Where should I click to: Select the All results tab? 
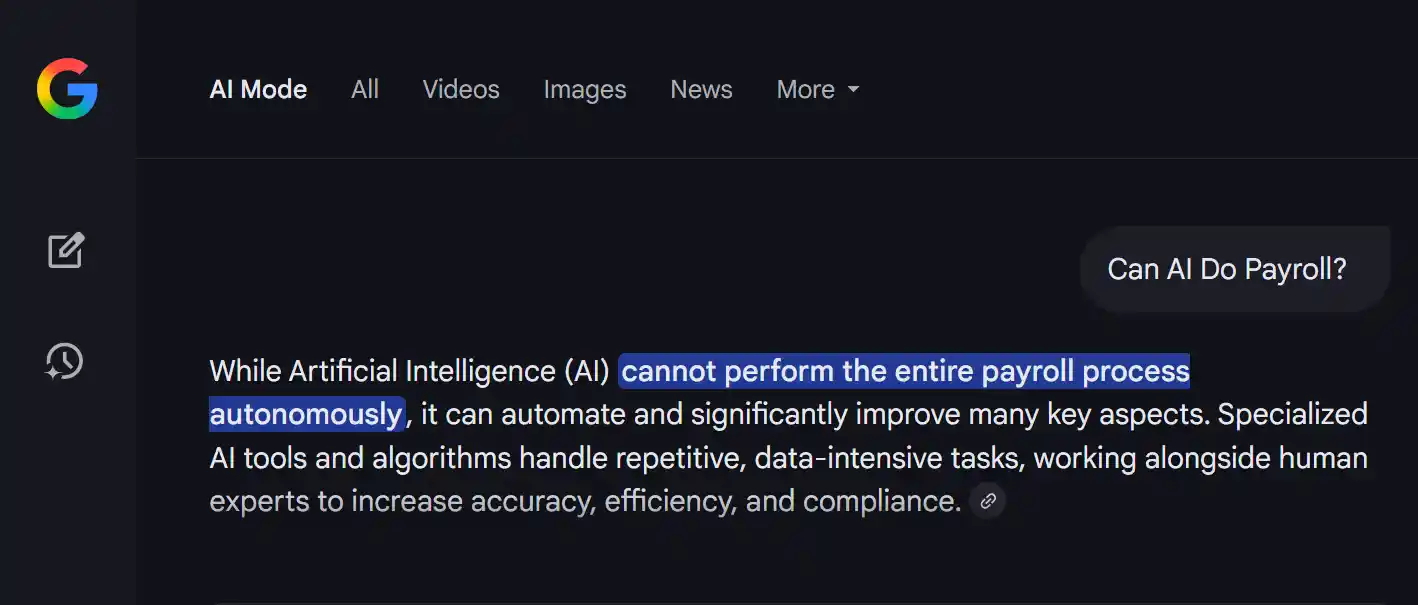pos(365,90)
